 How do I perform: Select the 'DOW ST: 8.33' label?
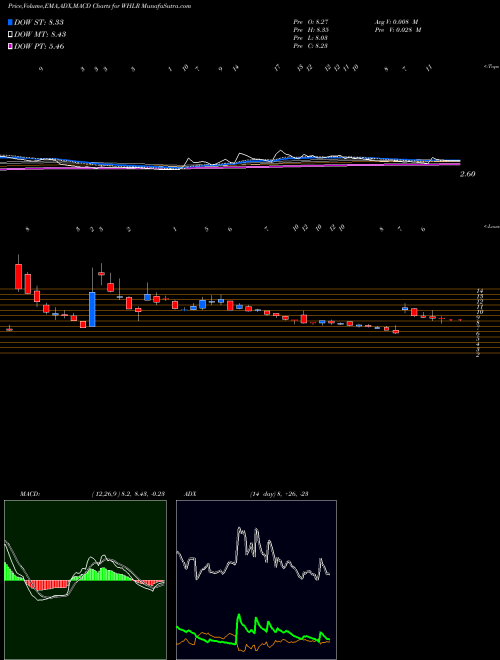[x=39, y=22]
